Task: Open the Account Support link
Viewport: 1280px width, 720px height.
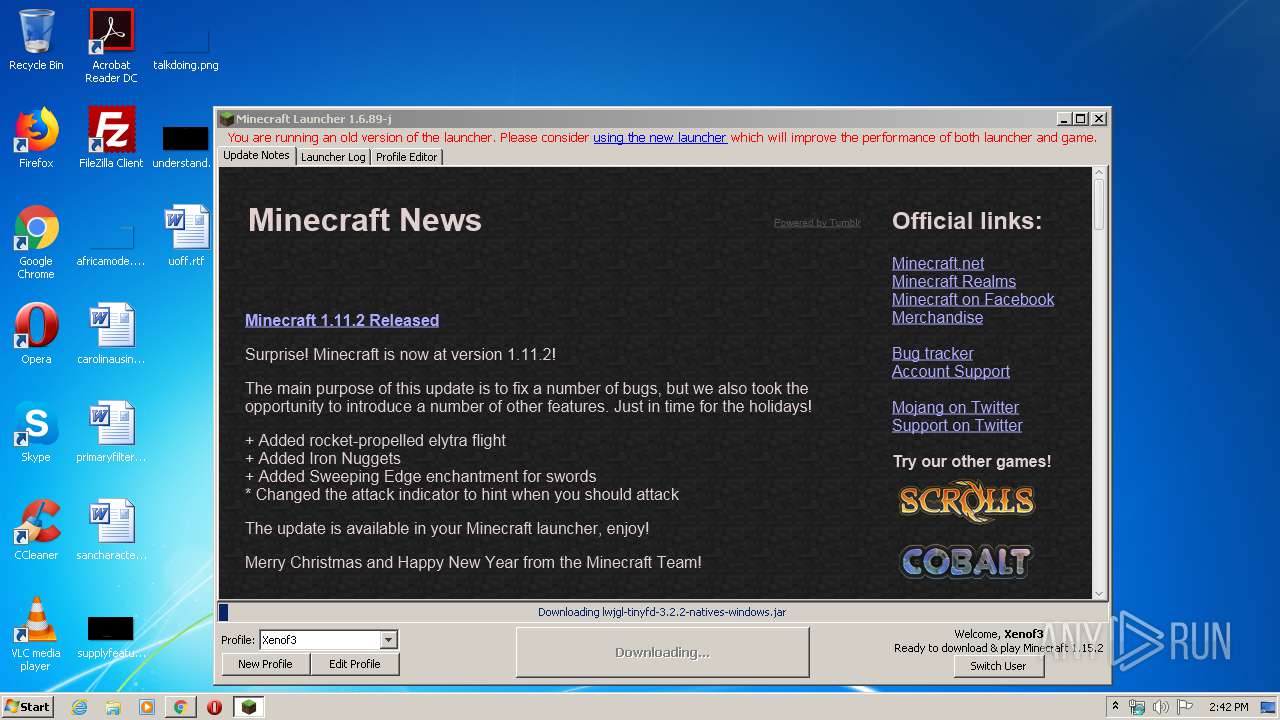Action: 951,371
